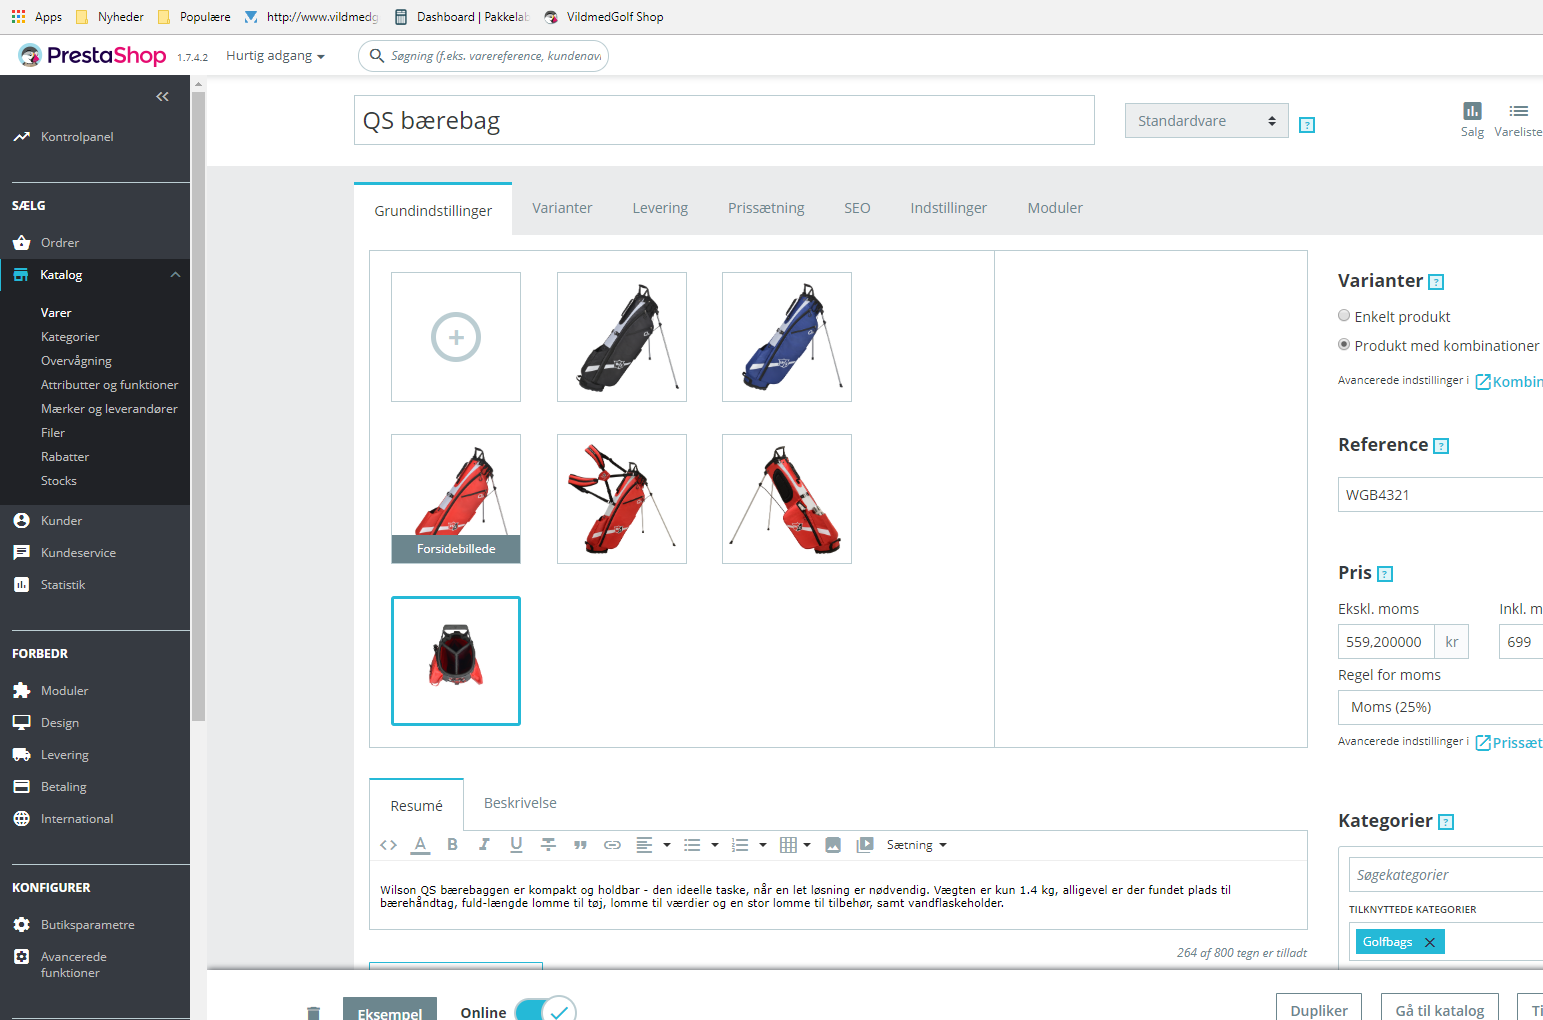Click the search magnifier icon

click(377, 56)
